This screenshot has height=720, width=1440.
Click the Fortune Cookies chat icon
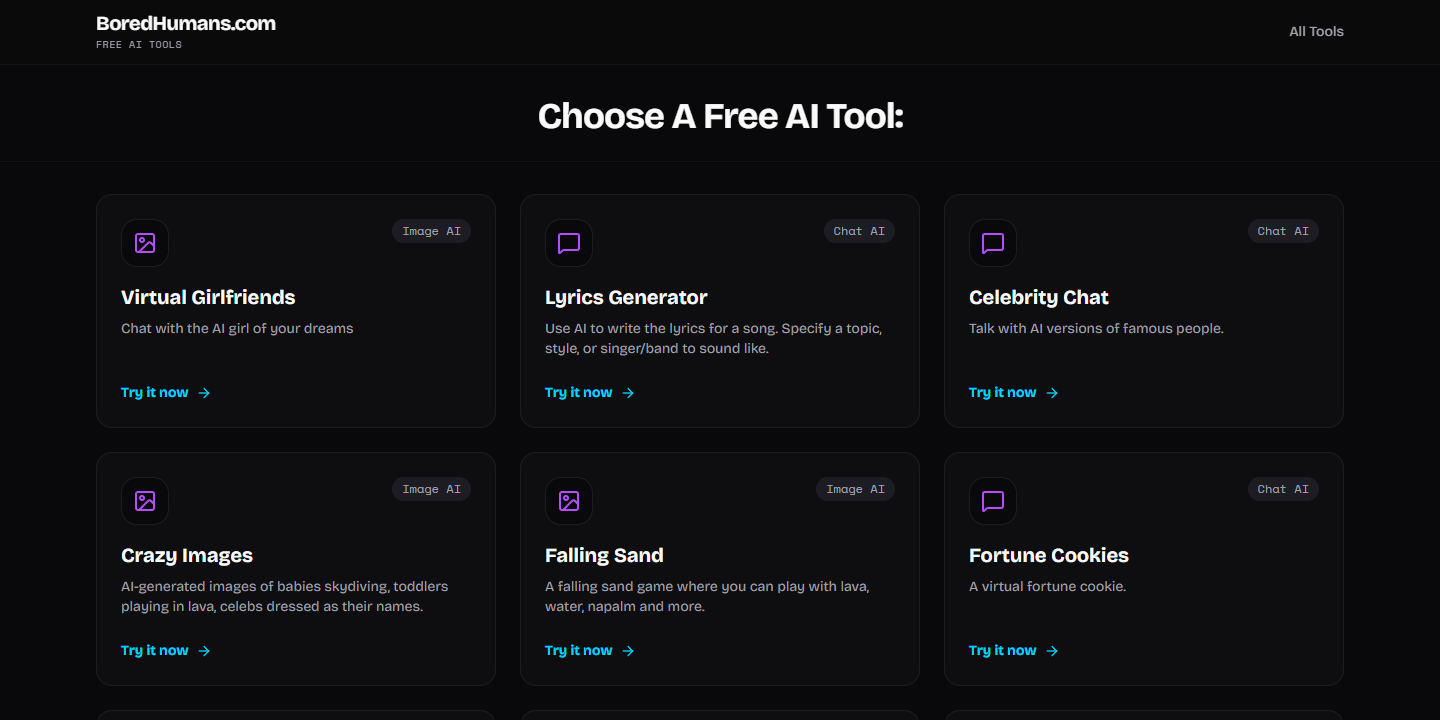pyautogui.click(x=993, y=501)
